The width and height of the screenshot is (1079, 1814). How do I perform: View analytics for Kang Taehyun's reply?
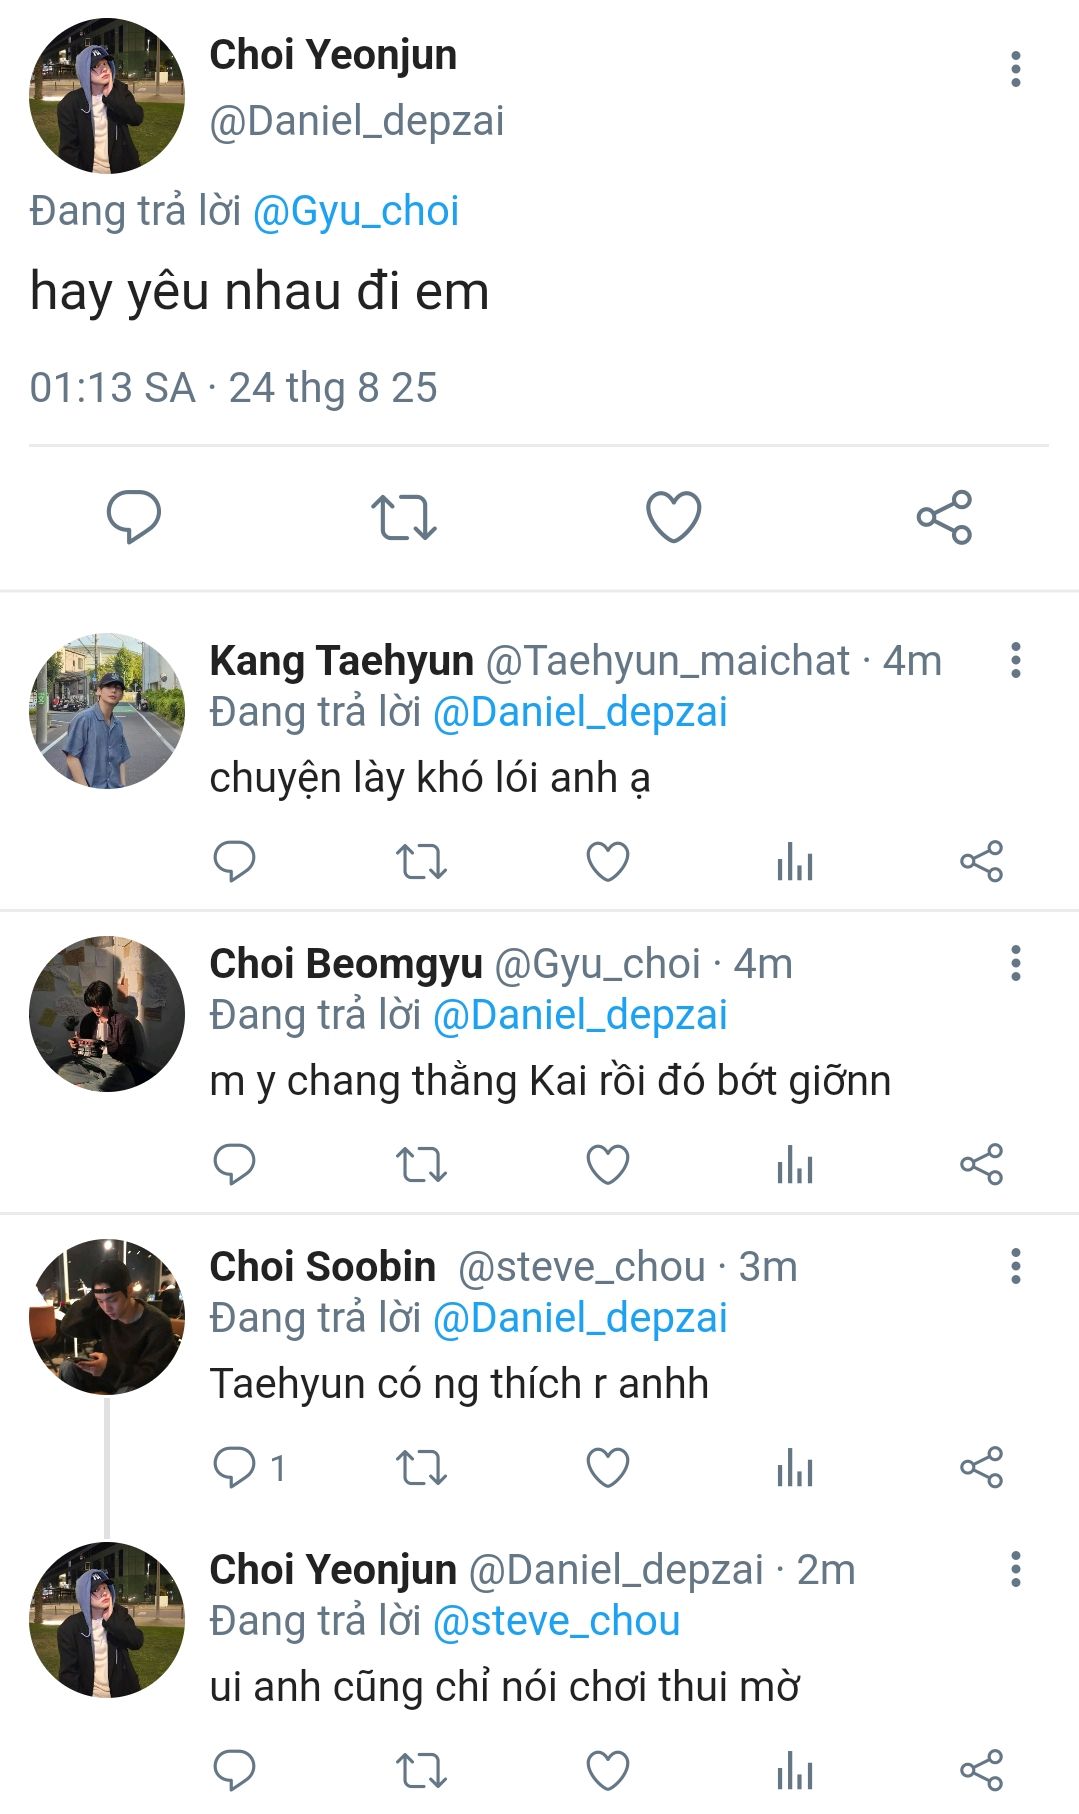pyautogui.click(x=795, y=862)
